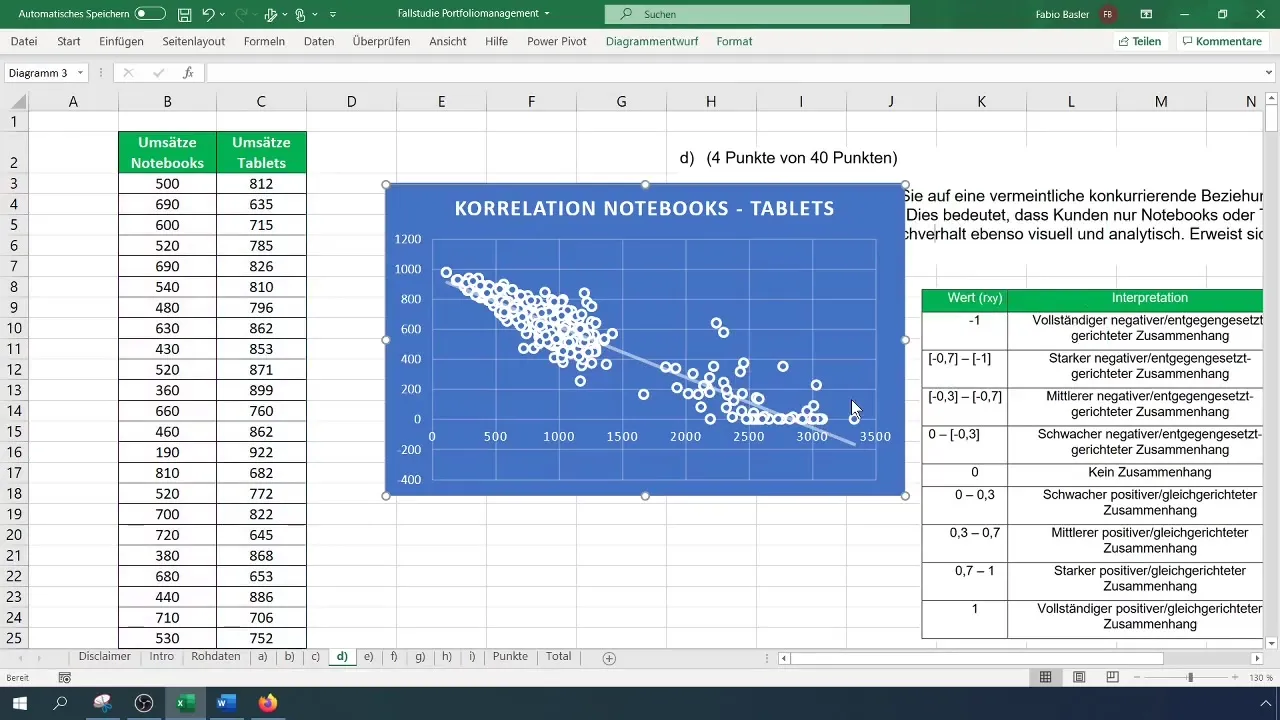Select cell containing 812
1280x720 pixels.
coord(261,184)
